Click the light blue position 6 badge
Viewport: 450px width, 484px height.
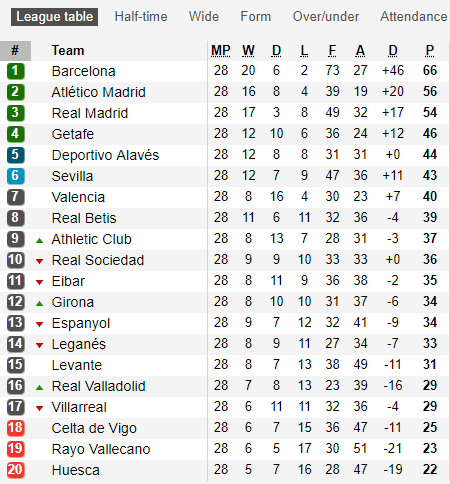pyautogui.click(x=15, y=176)
